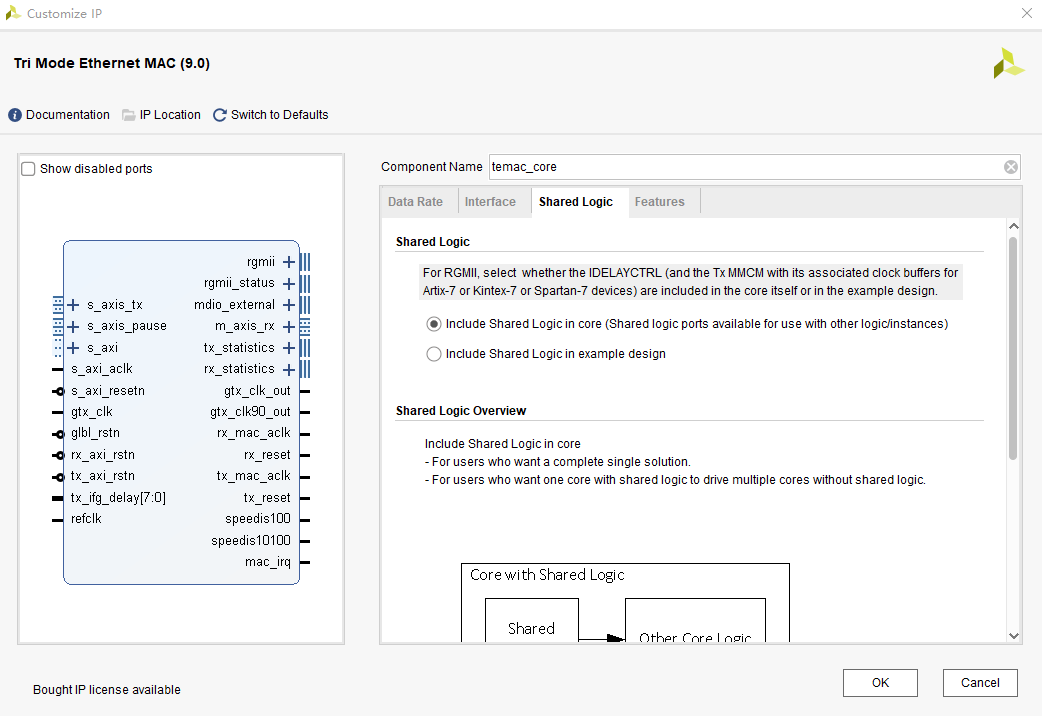This screenshot has height=716, width=1042.
Task: Expand the s_axis_tx interface port
Action: (x=73, y=305)
